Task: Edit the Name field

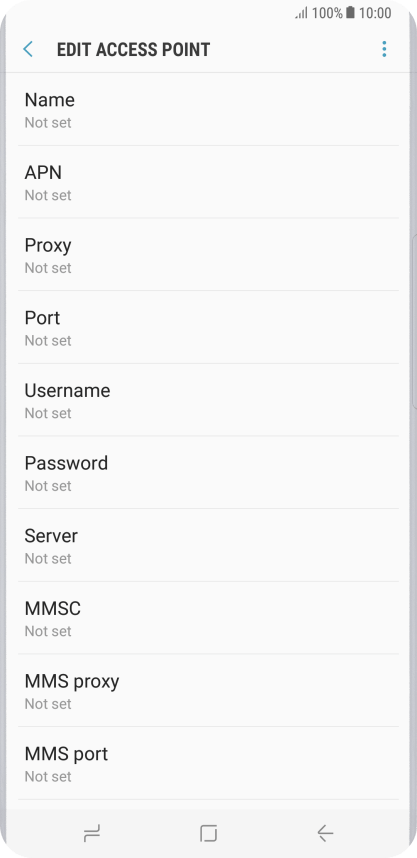Action: click(208, 109)
